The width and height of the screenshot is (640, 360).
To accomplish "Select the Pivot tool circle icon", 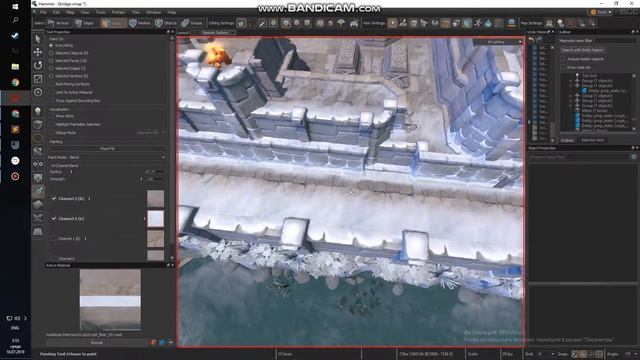I will (x=38, y=92).
